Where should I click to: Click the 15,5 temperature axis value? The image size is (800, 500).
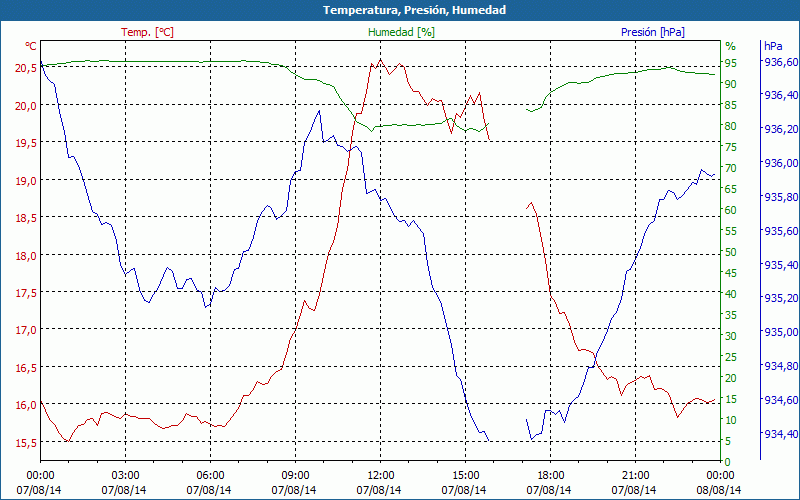[x=26, y=443]
